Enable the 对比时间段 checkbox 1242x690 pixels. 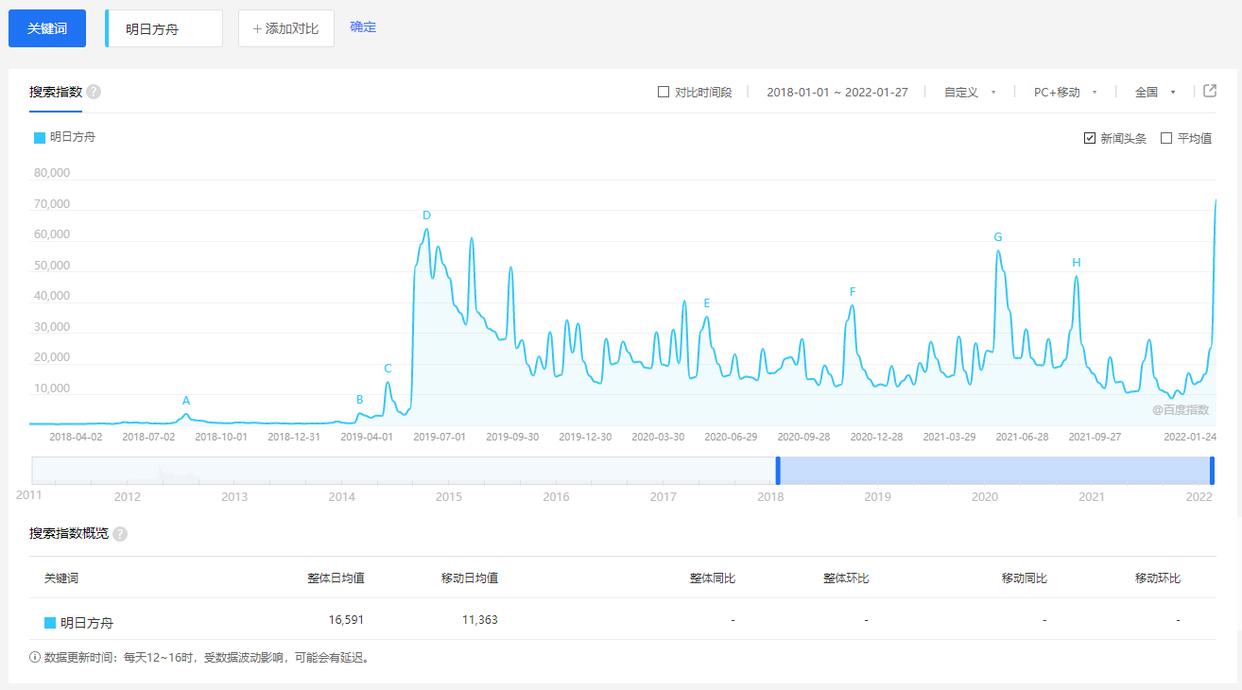tap(663, 92)
